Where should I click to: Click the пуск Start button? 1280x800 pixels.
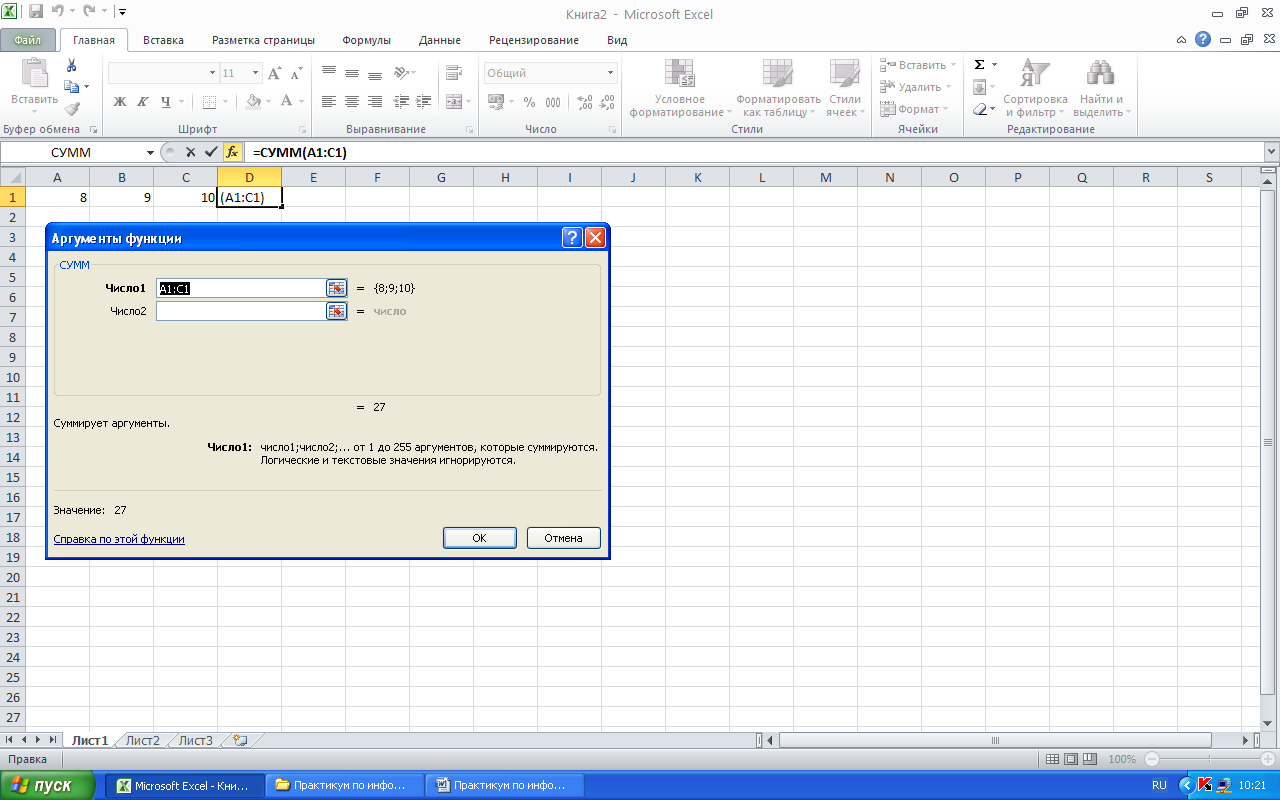click(x=48, y=785)
